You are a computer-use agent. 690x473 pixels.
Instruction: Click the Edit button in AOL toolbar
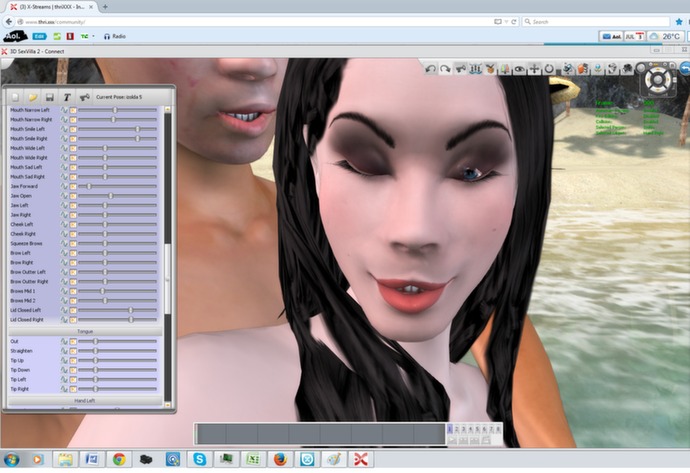tap(39, 37)
